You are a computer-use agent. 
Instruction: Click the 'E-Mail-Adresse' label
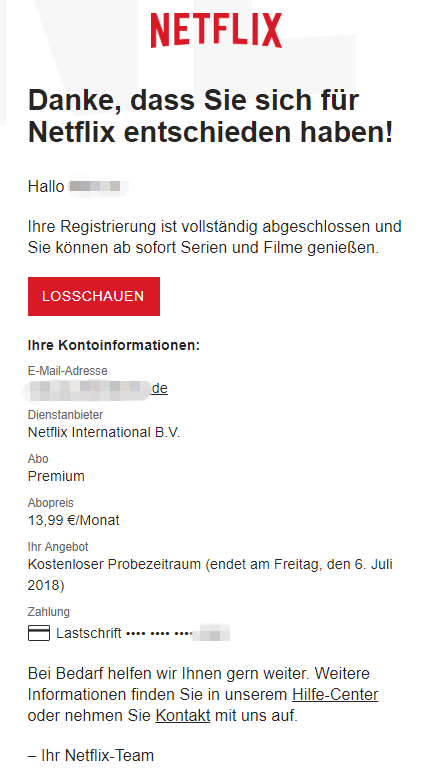[68, 371]
